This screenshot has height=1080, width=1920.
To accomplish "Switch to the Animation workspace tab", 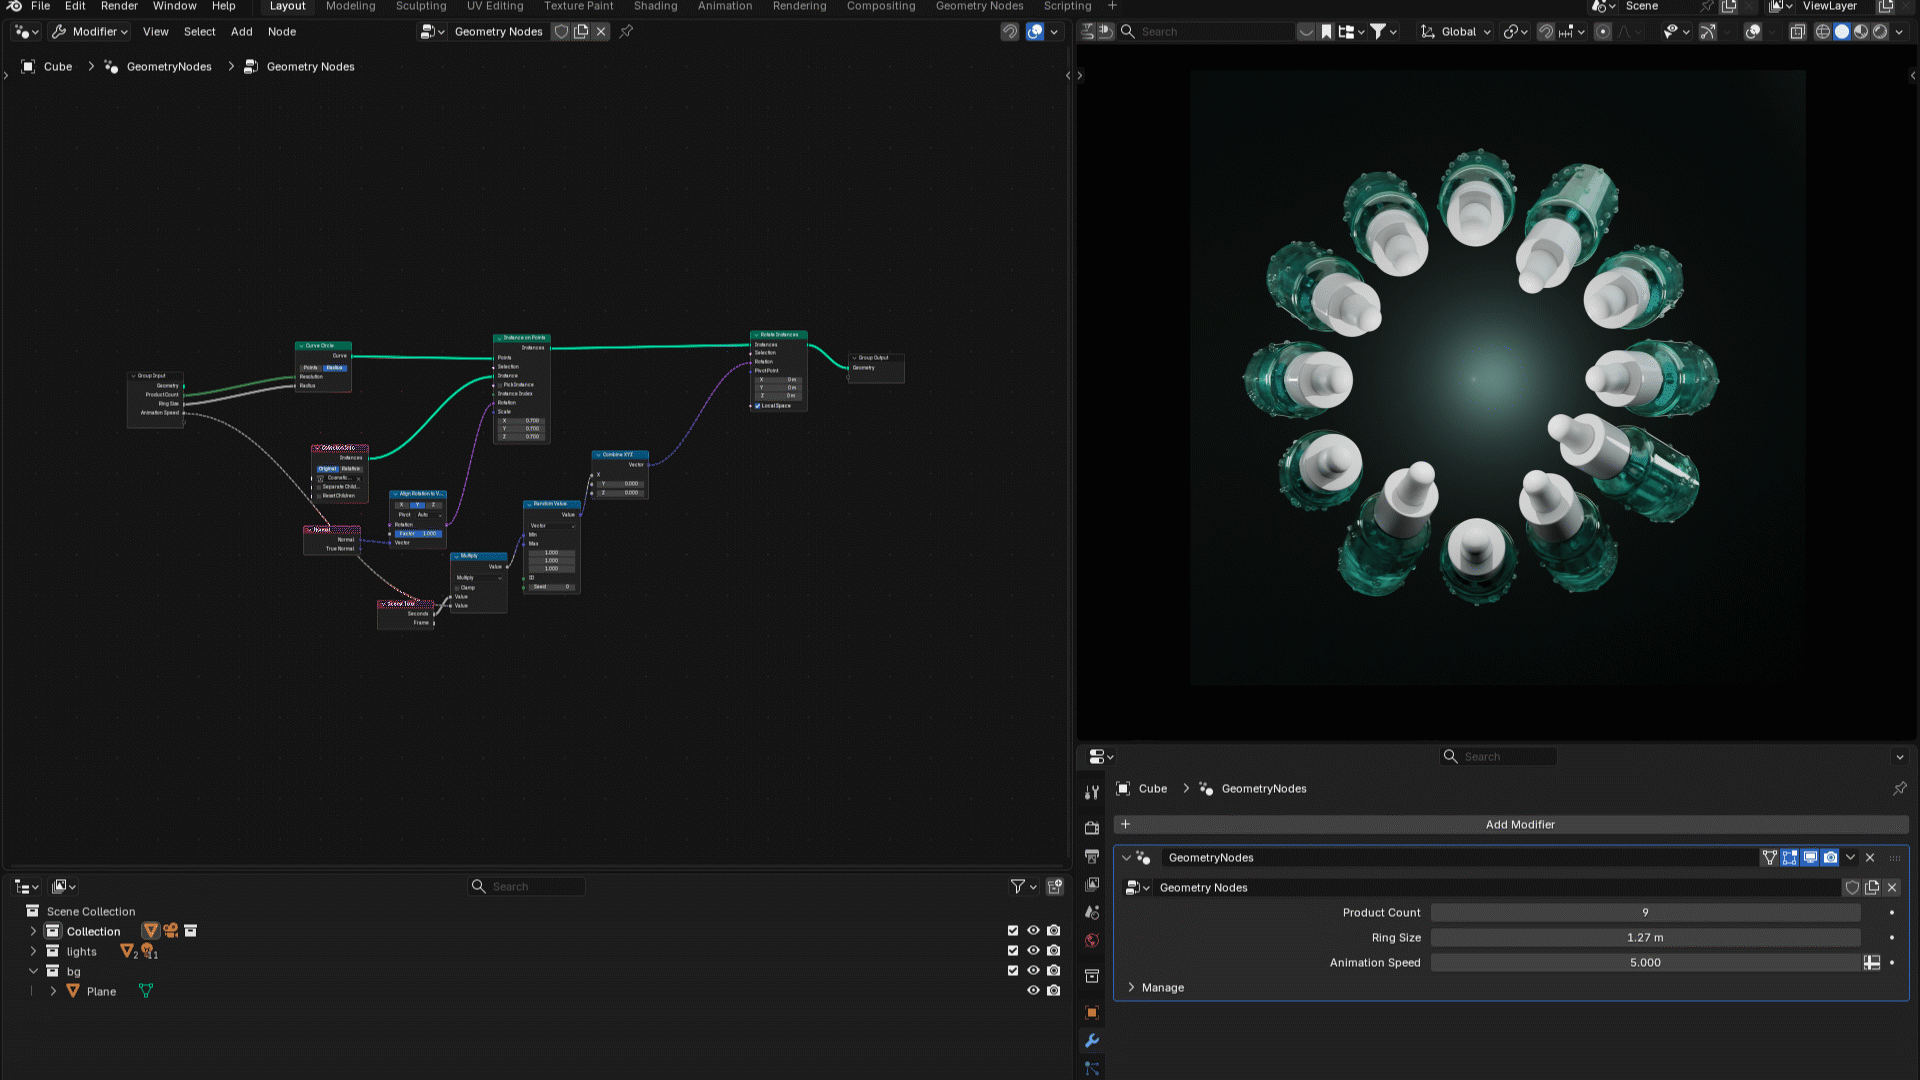I will (725, 6).
